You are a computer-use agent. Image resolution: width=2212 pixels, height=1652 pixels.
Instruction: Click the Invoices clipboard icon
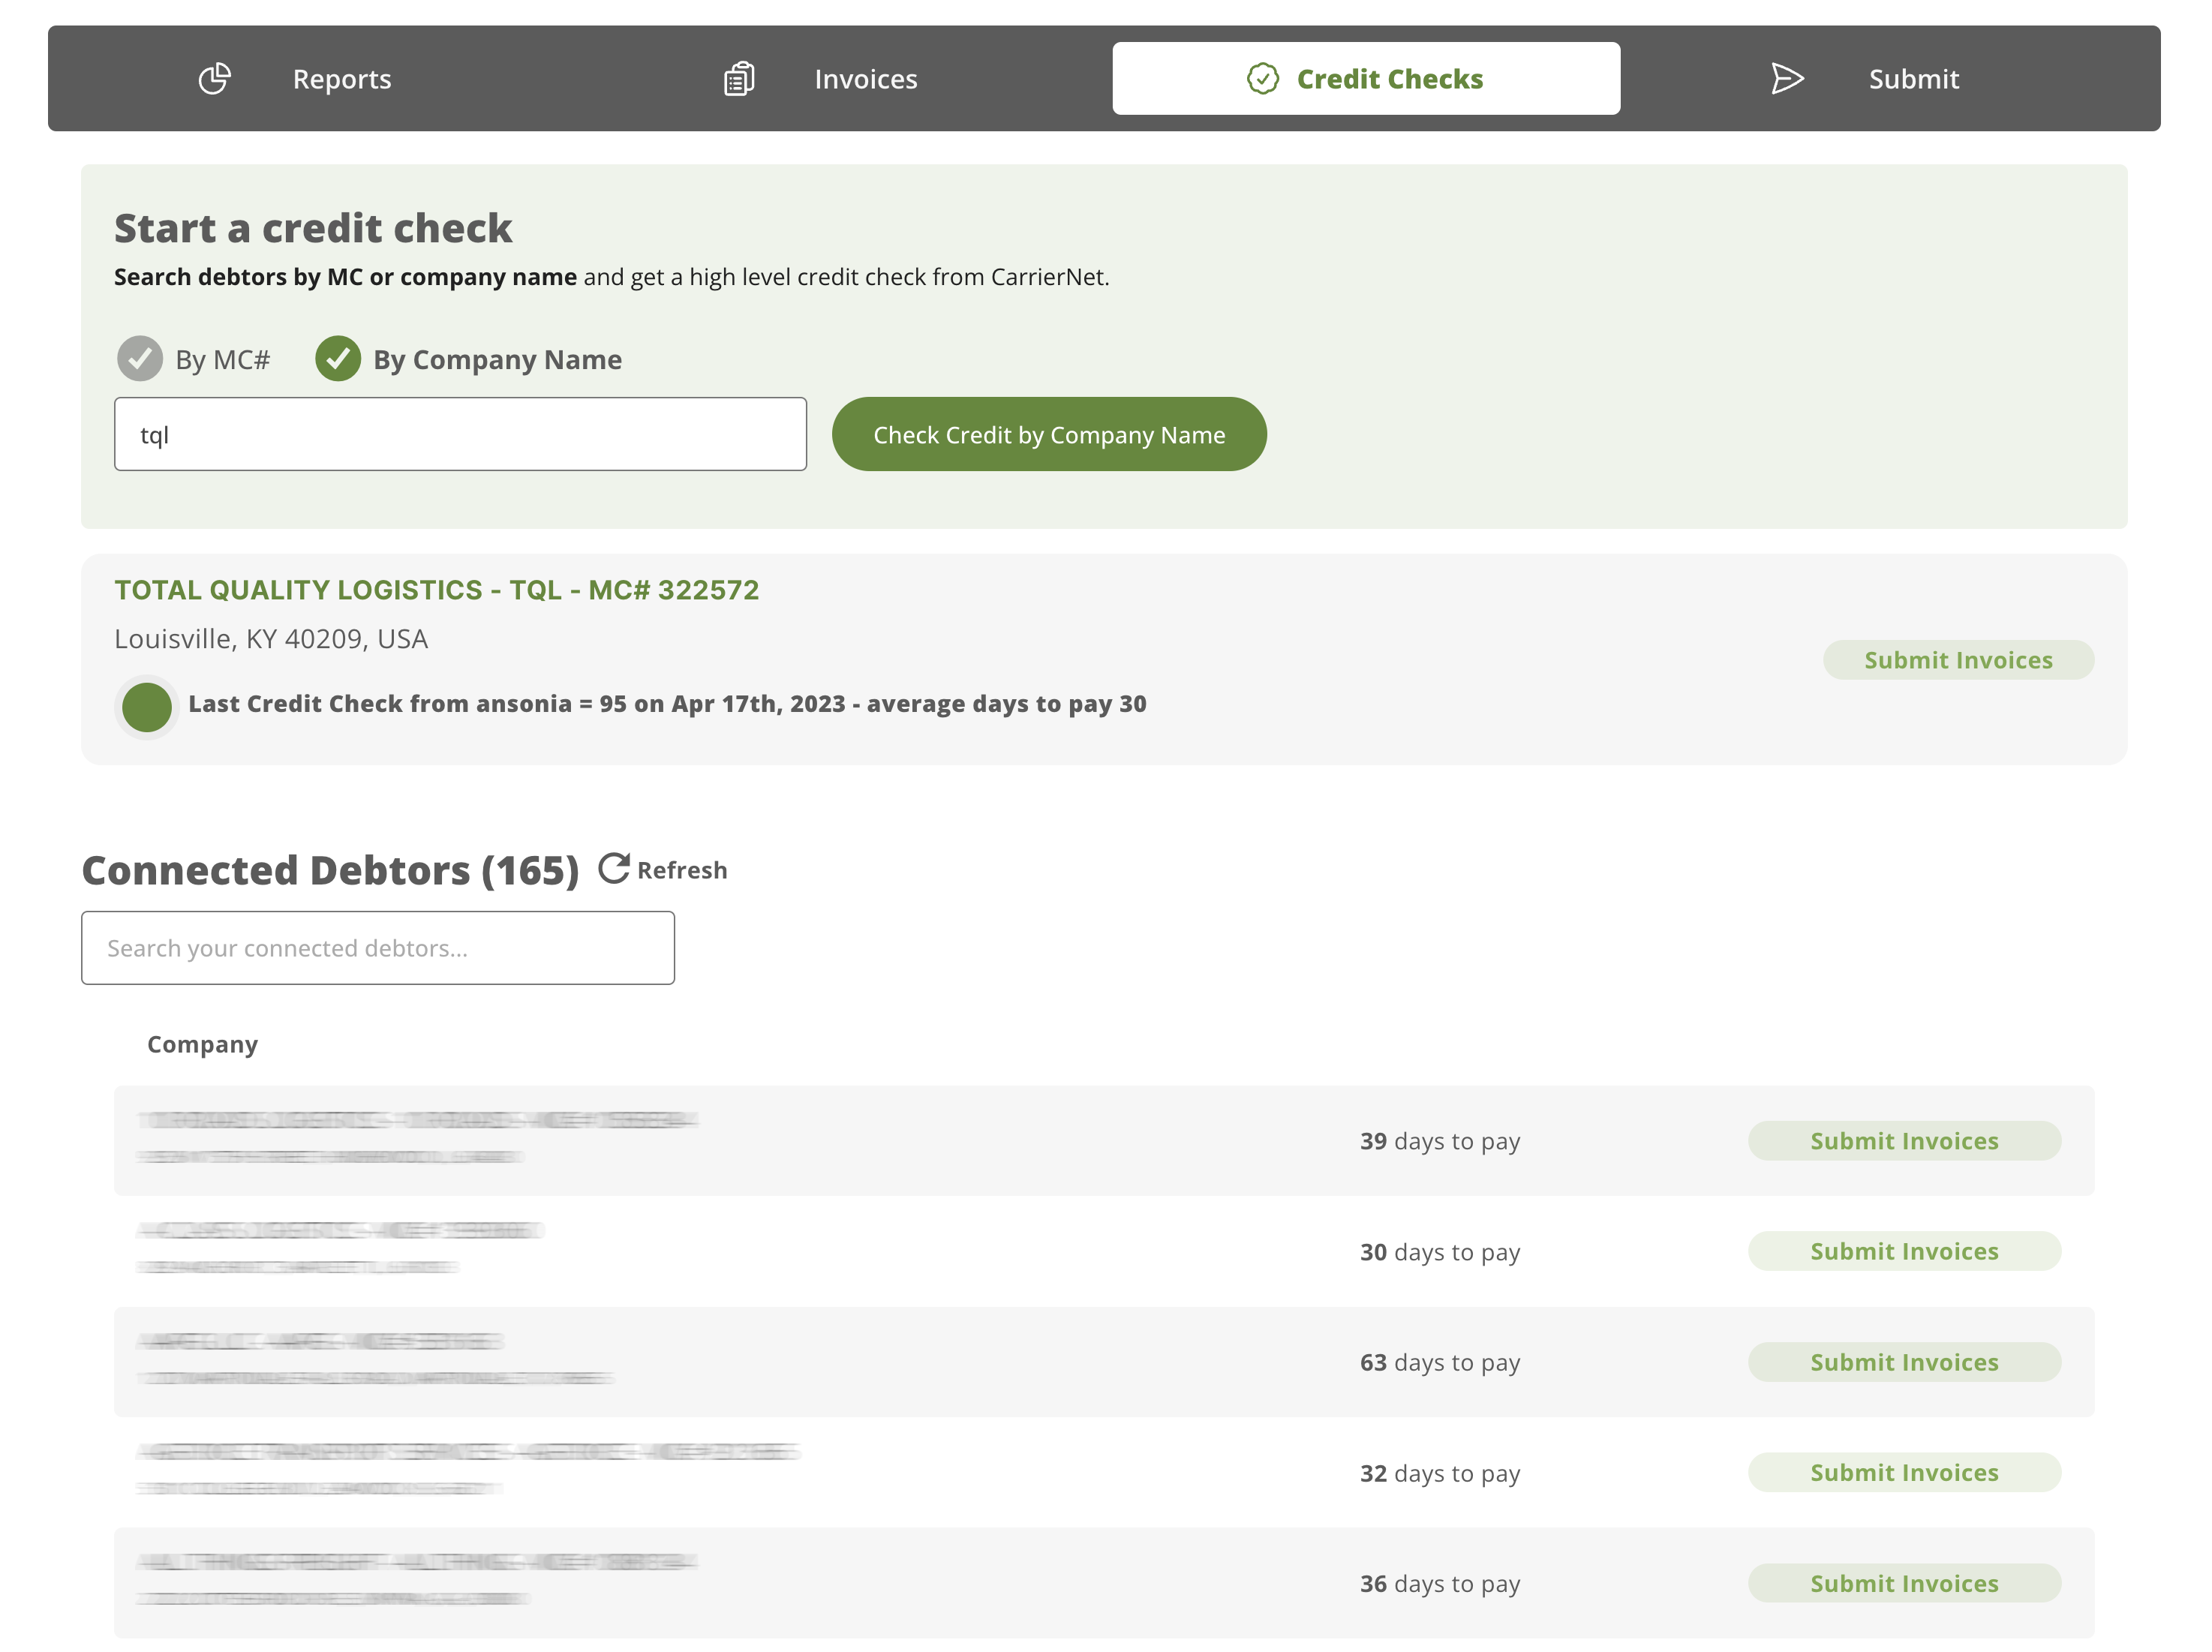[739, 78]
